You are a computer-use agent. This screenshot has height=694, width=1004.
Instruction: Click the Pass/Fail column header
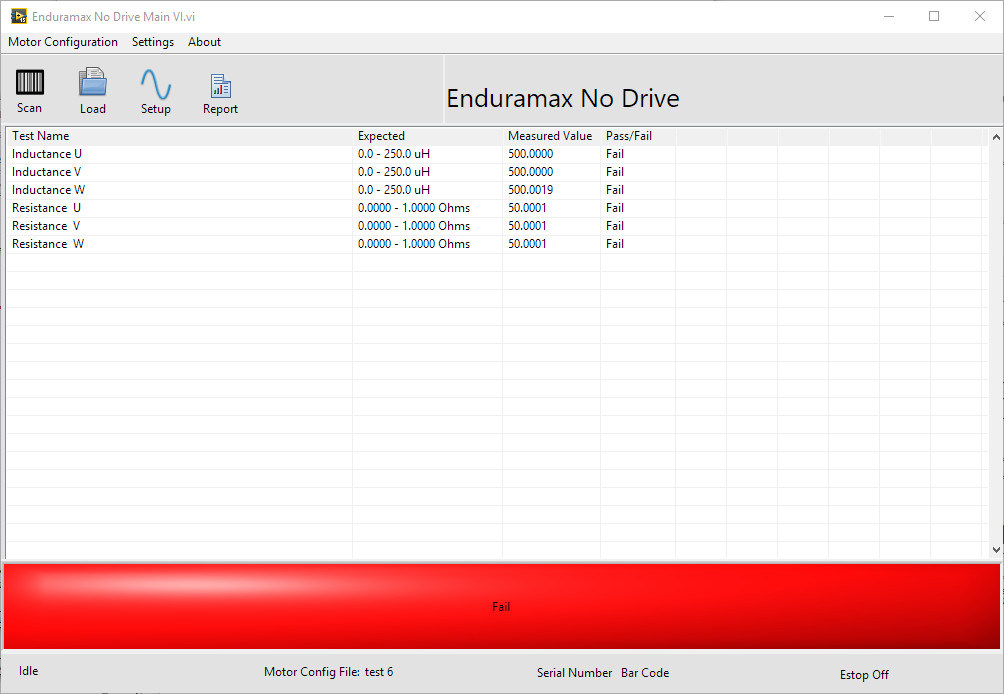[x=629, y=136]
